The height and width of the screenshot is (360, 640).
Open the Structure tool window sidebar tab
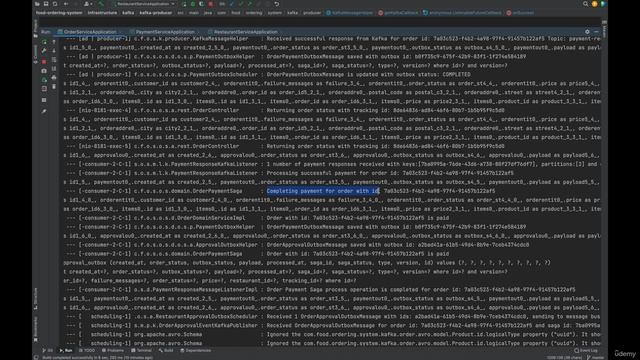click(36, 299)
